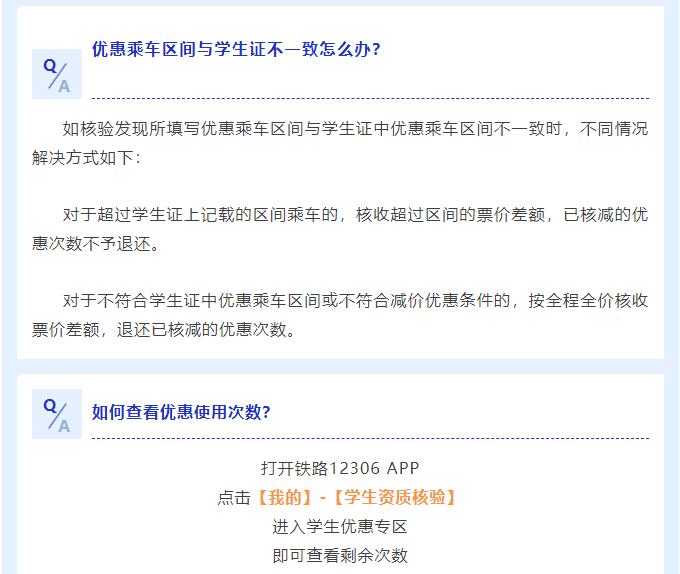Click the line 即可查看剩余次数
Screen dimensions: 680x574
pos(340,555)
